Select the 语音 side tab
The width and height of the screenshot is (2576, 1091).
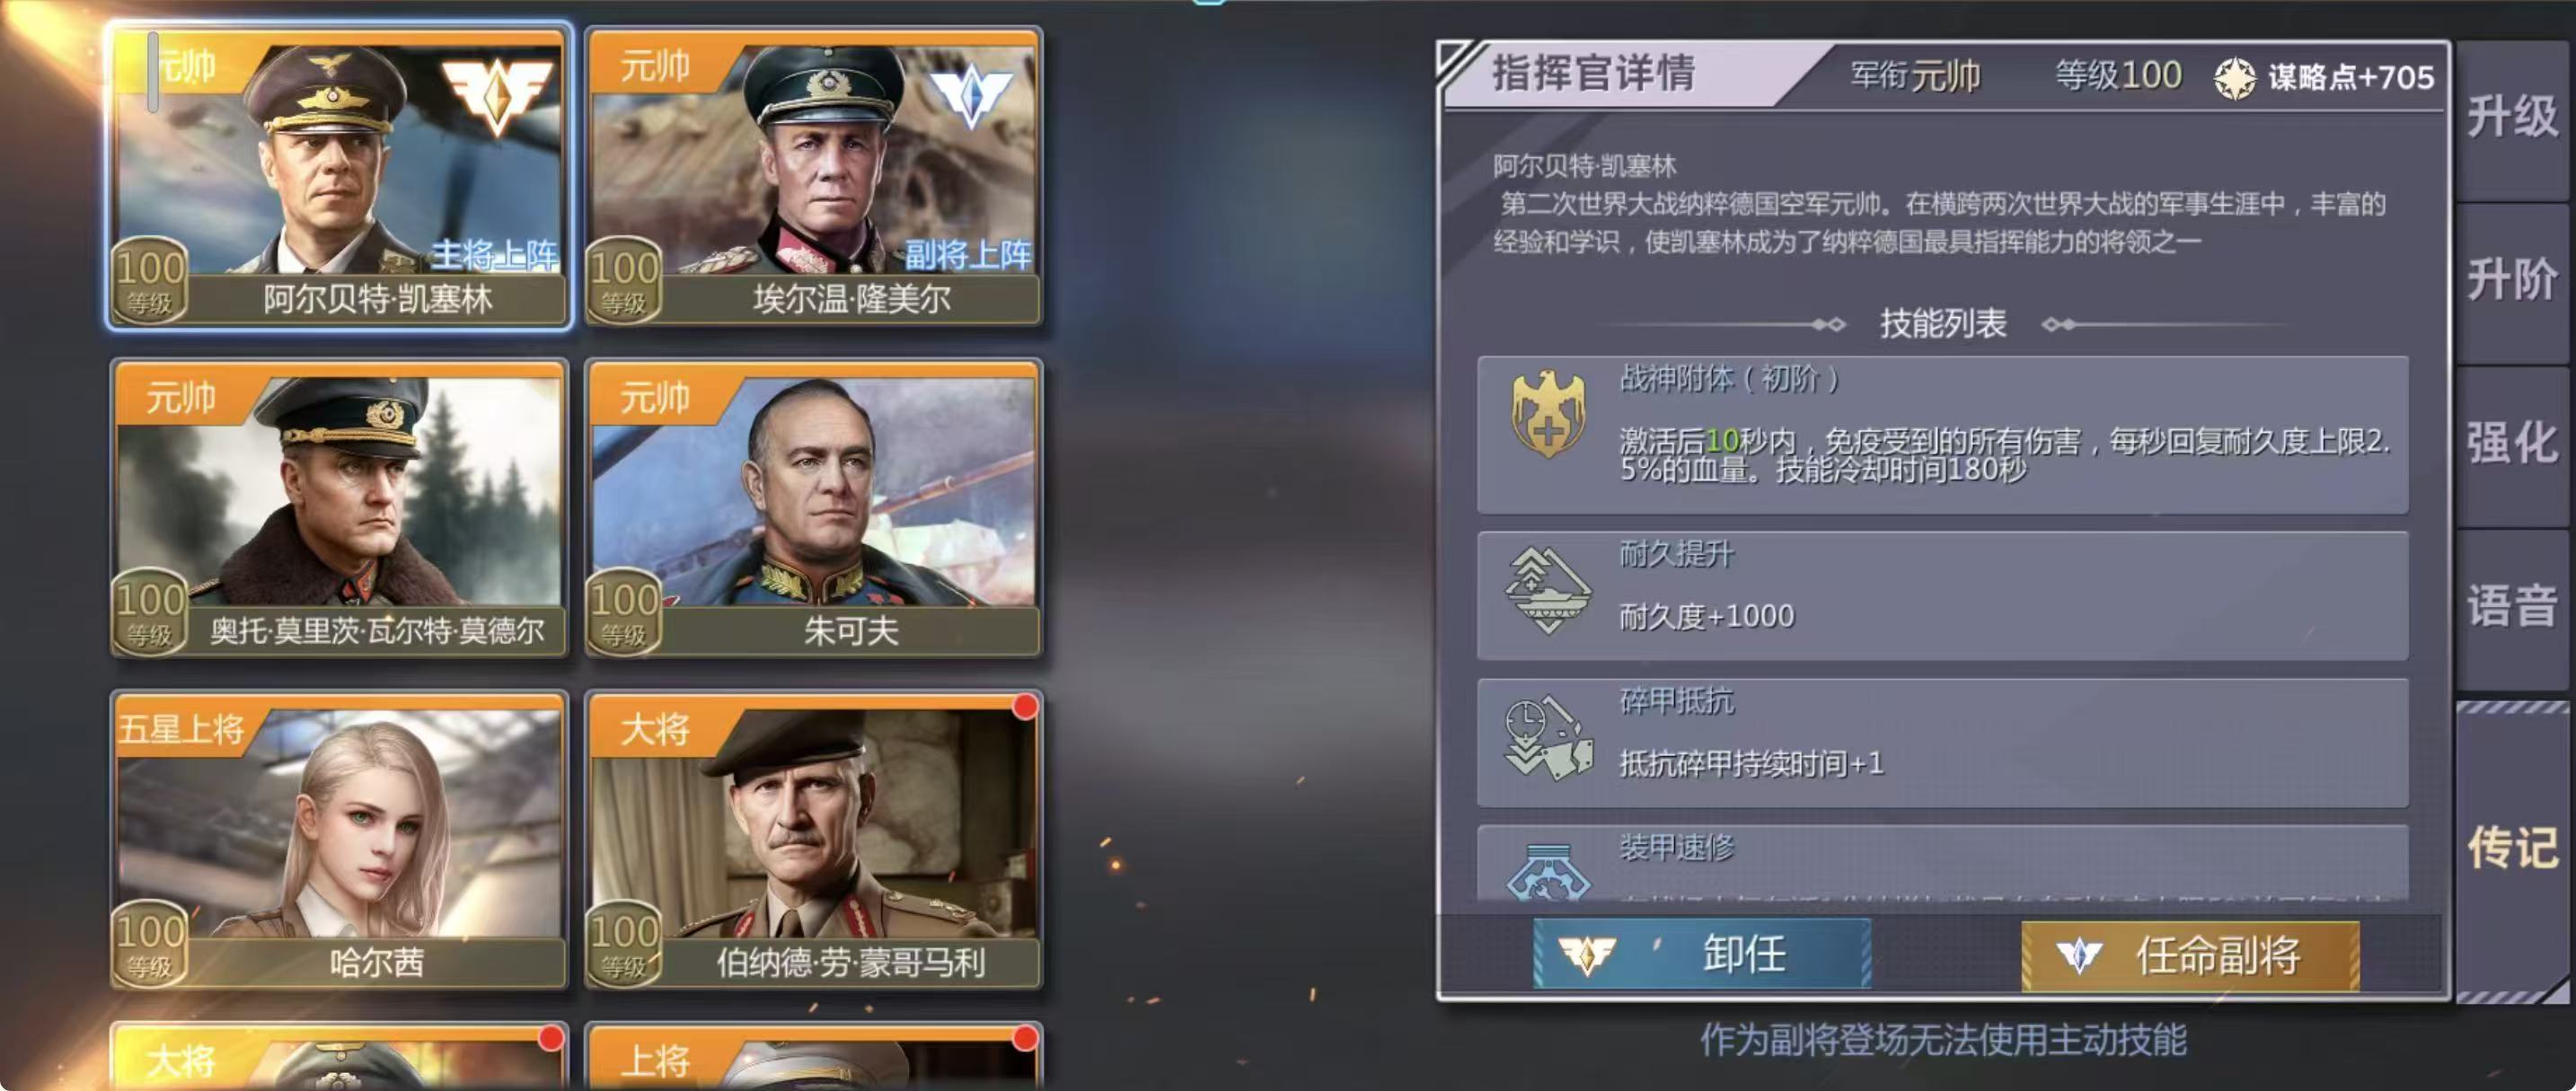(2512, 608)
